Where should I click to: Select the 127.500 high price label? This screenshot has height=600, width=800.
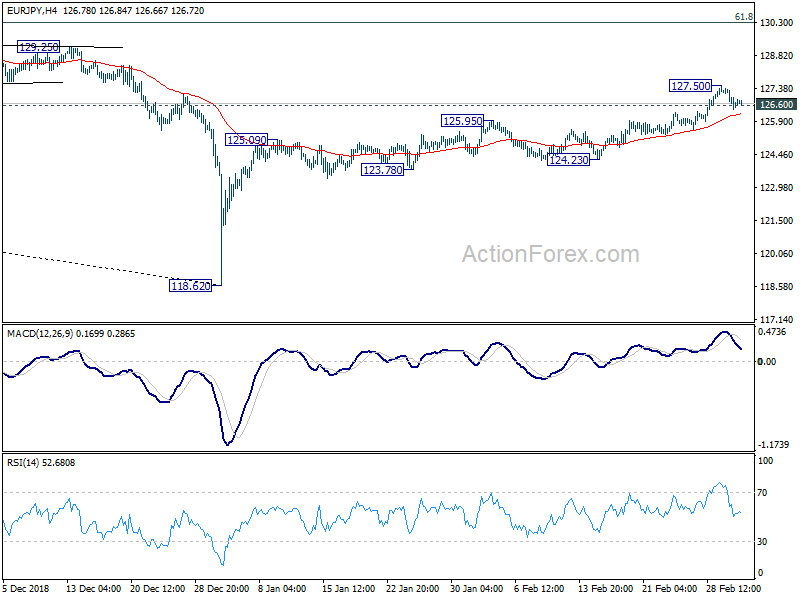pyautogui.click(x=691, y=86)
